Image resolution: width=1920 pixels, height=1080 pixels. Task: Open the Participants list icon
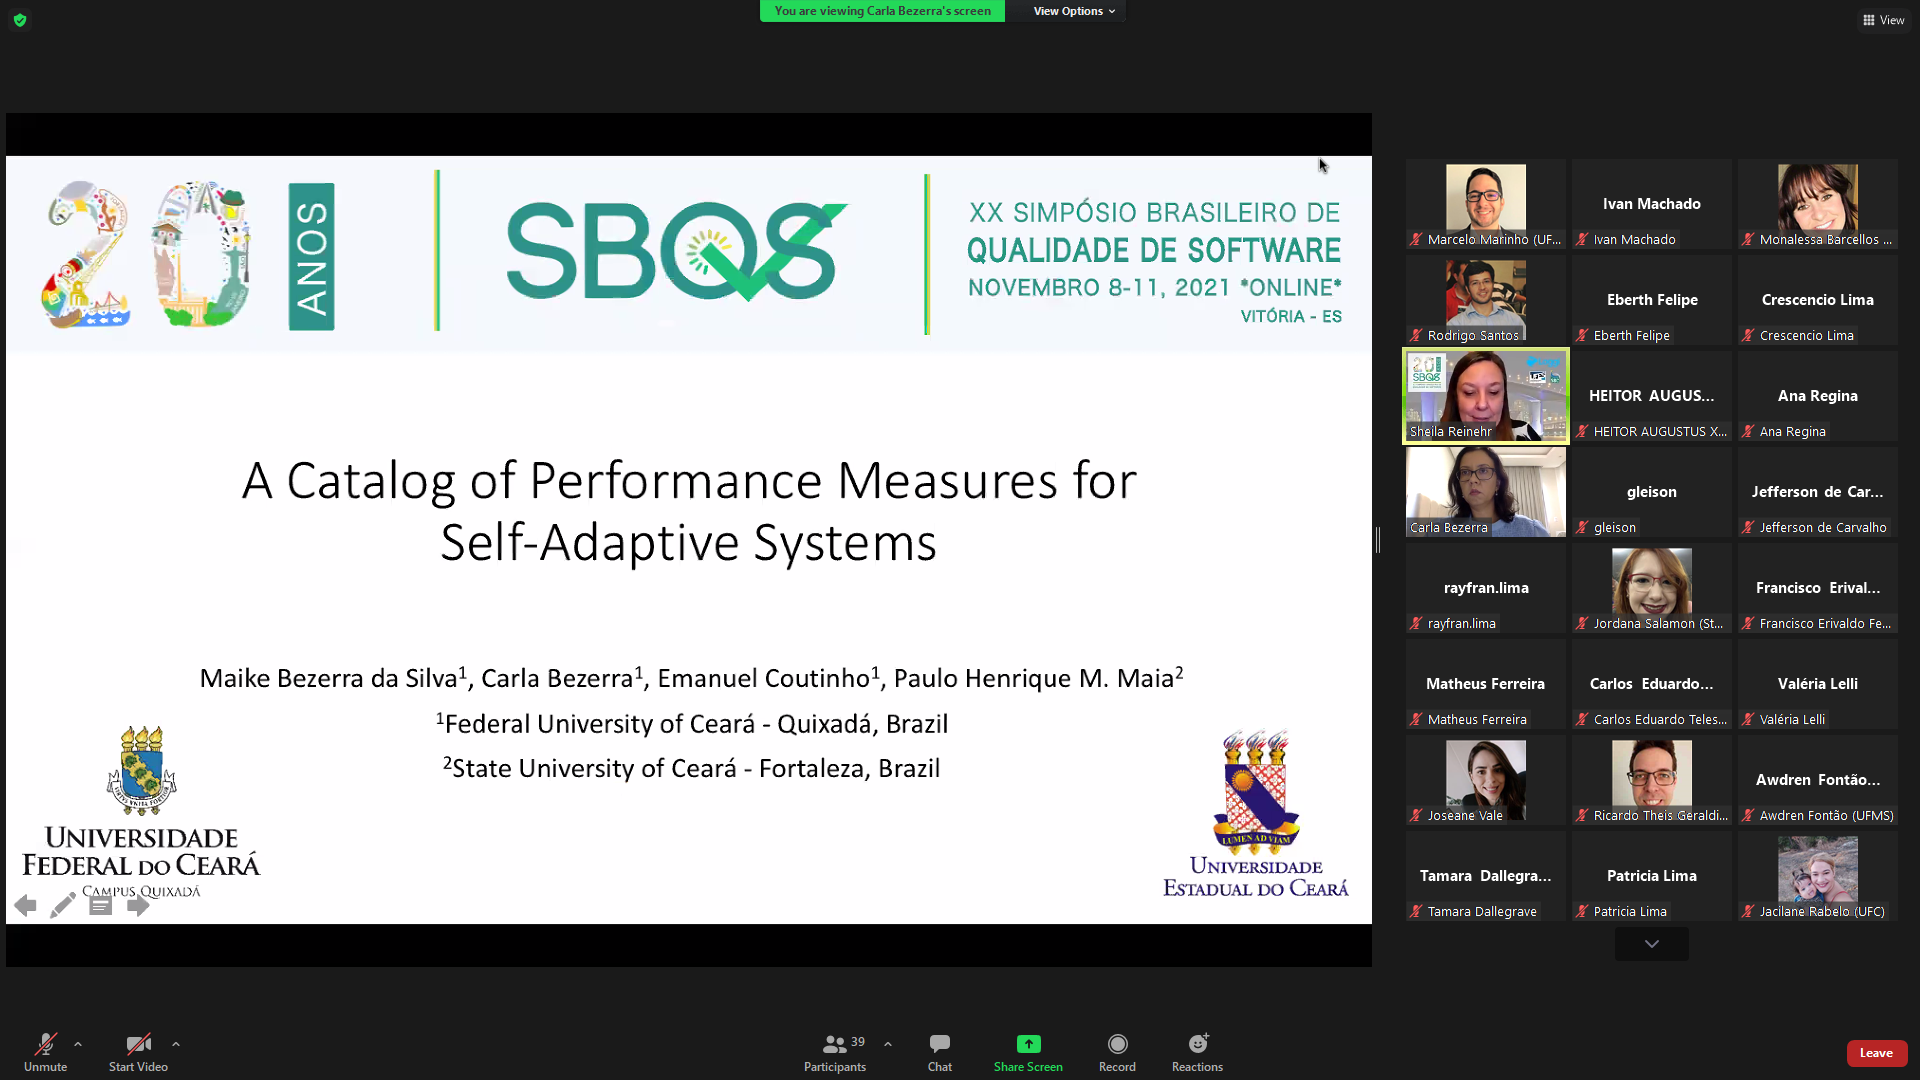(x=834, y=1044)
